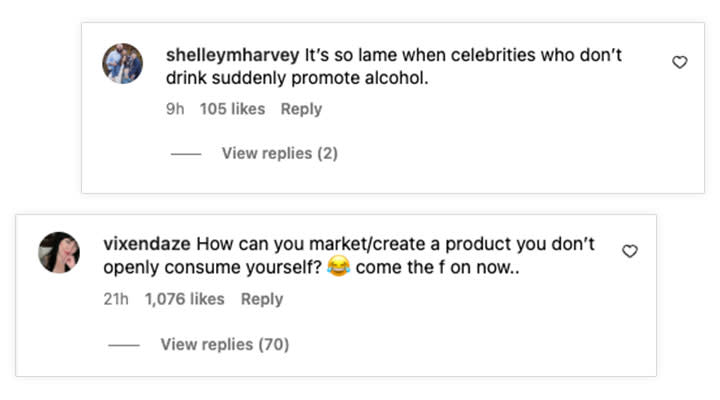Expand View replies (70)
This screenshot has height=400, width=720.
225,344
